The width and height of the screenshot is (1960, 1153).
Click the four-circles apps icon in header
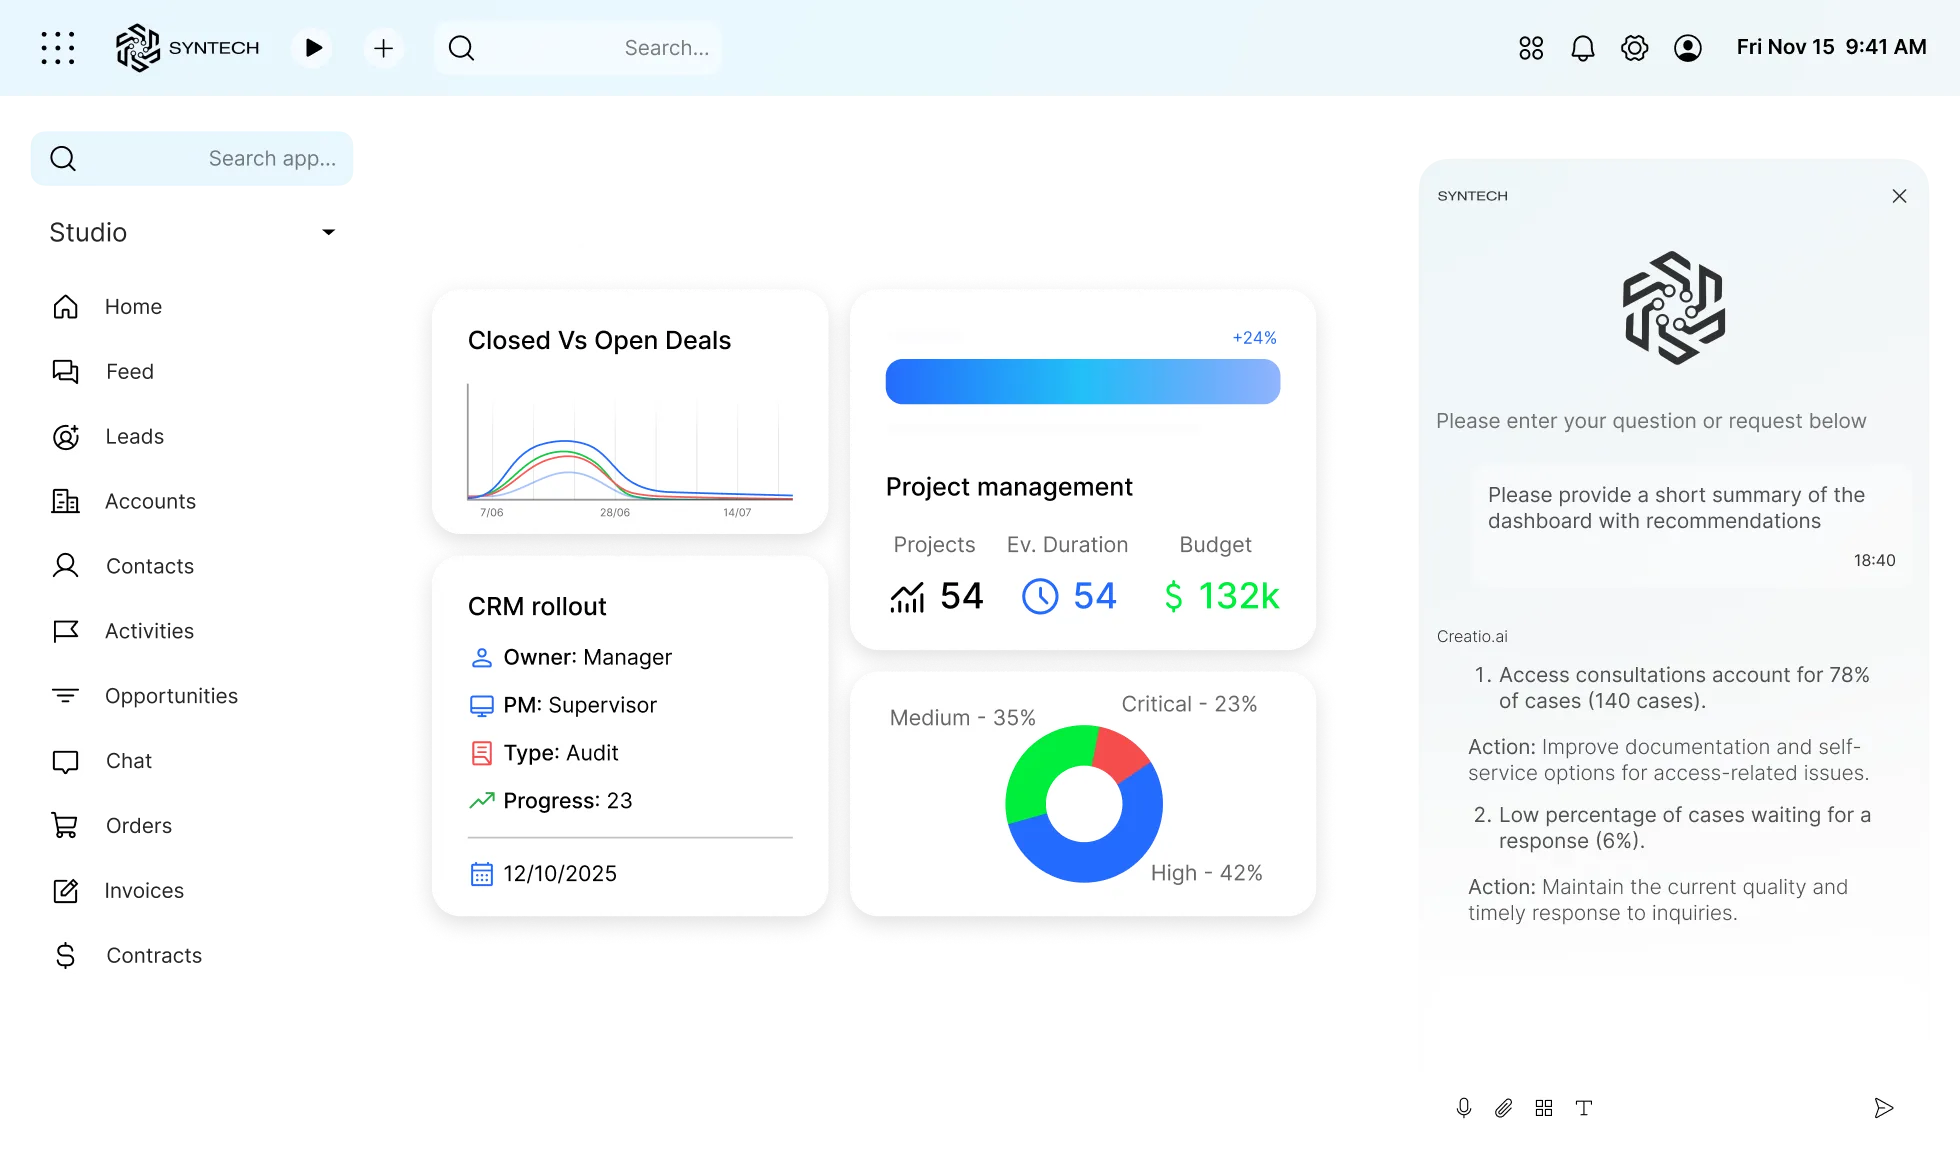pyautogui.click(x=1530, y=48)
